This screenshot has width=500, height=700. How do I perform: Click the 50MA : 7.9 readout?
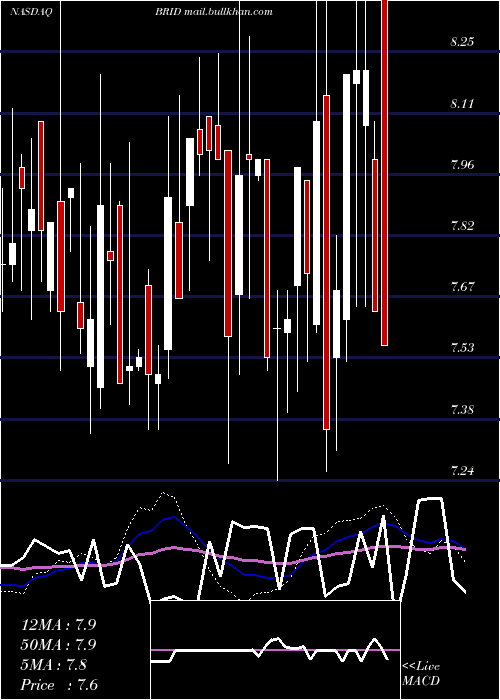[58, 645]
